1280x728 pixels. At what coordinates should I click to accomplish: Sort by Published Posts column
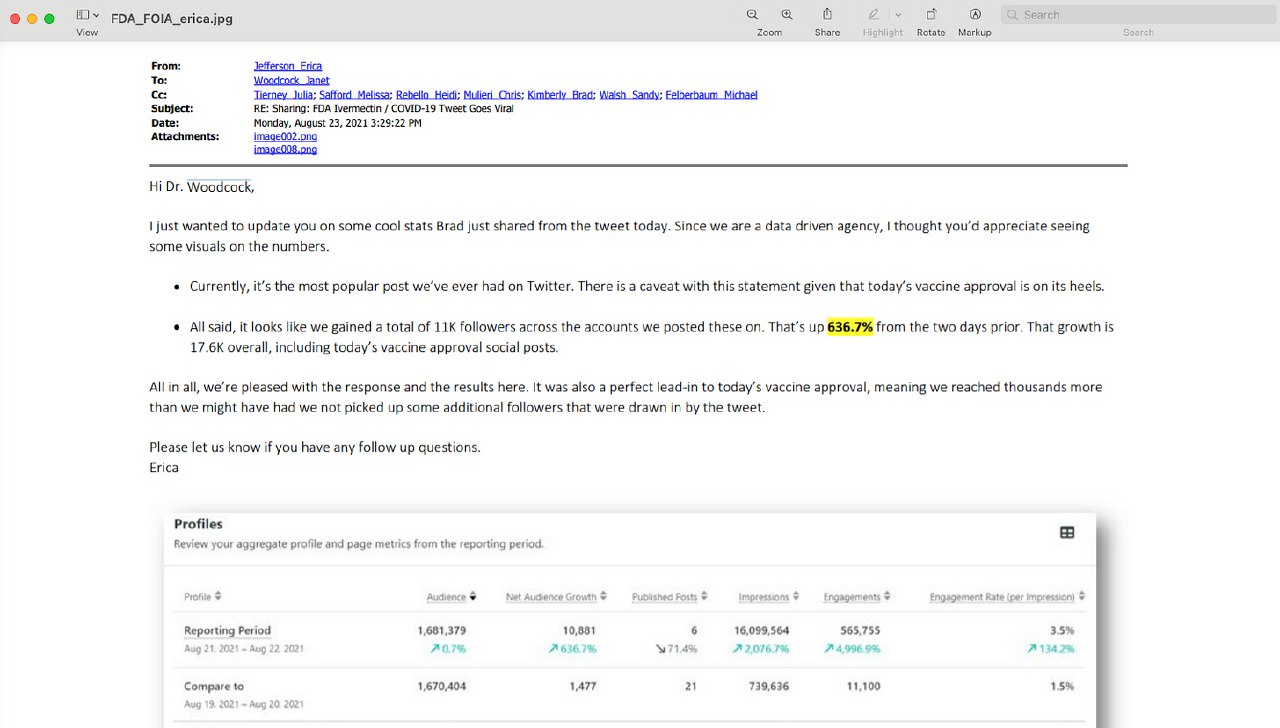[x=669, y=597]
